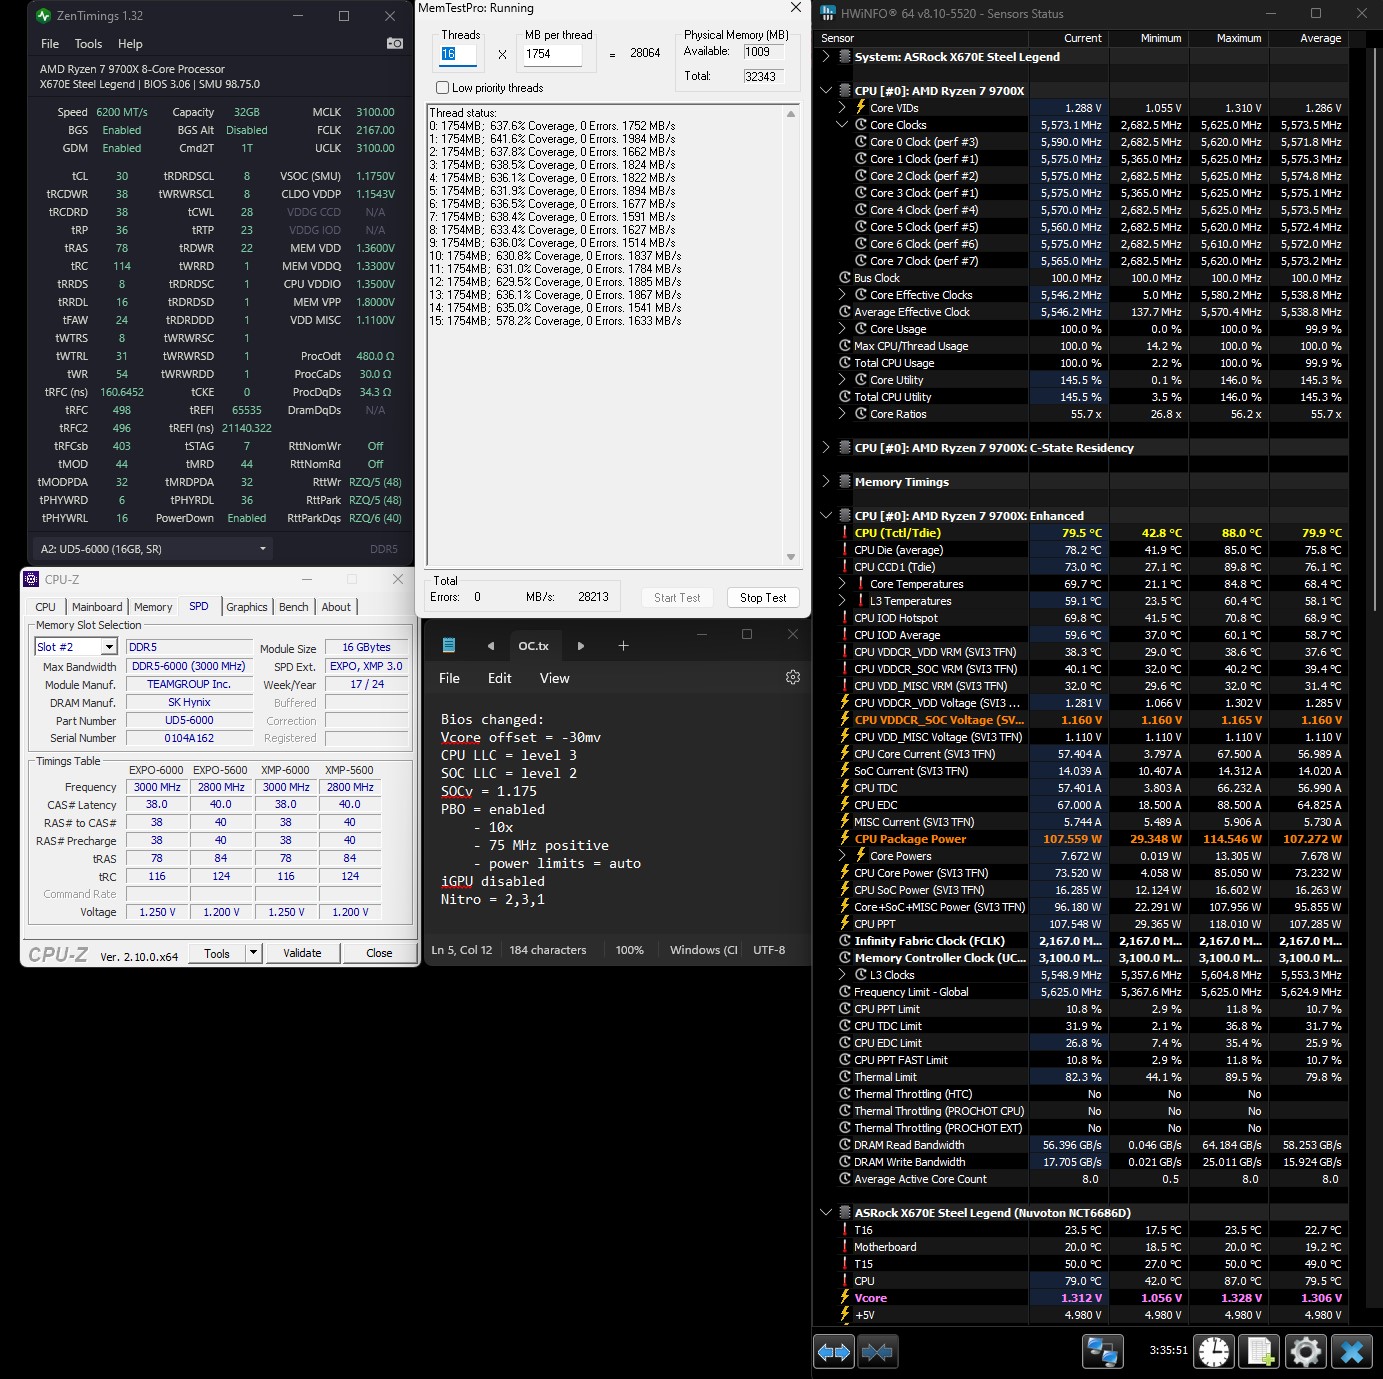Click Notepad scroll tabs left arrow
This screenshot has width=1383, height=1379.
[x=491, y=646]
